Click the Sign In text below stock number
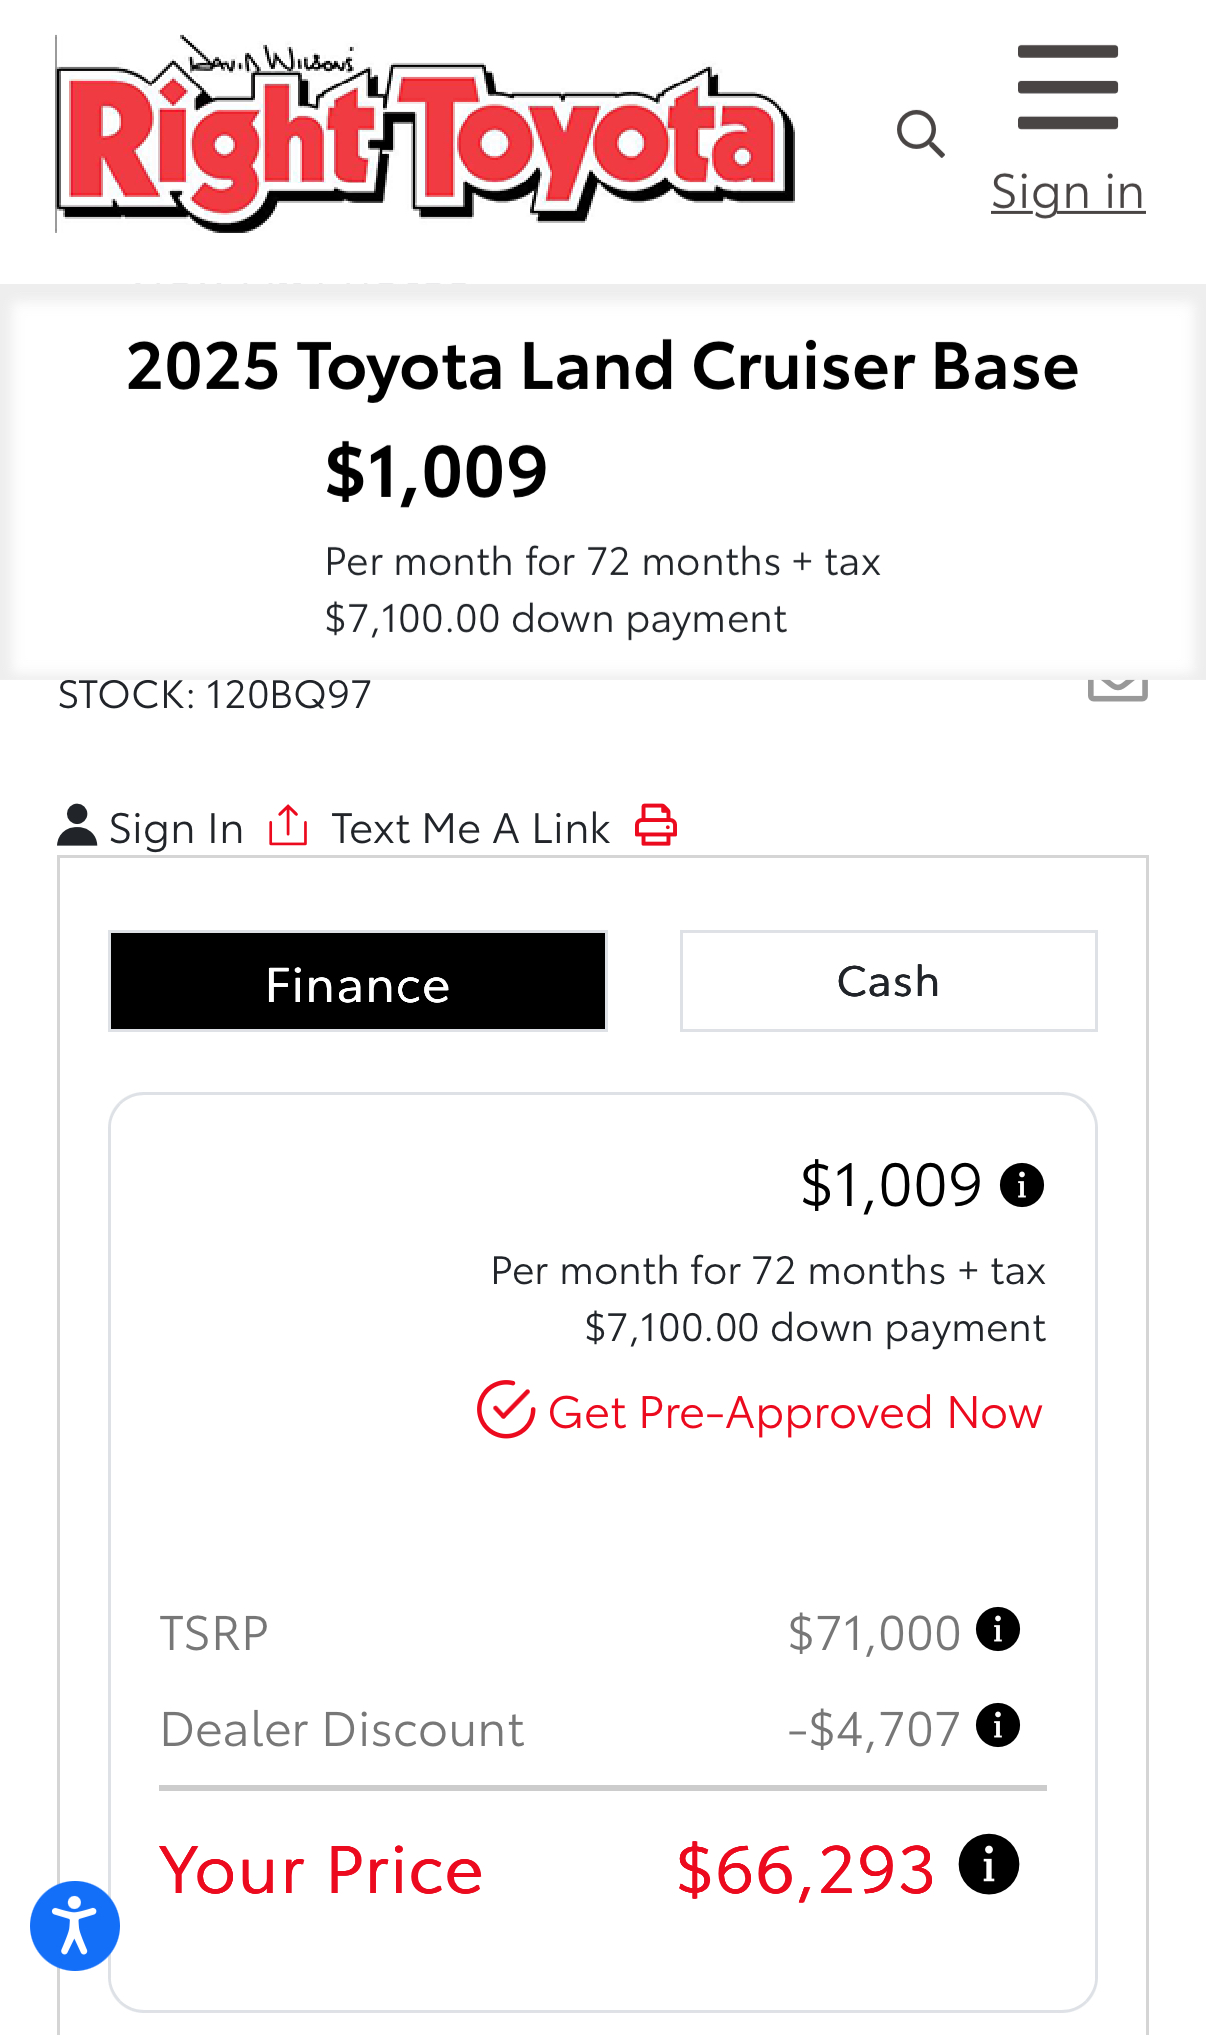 [176, 828]
